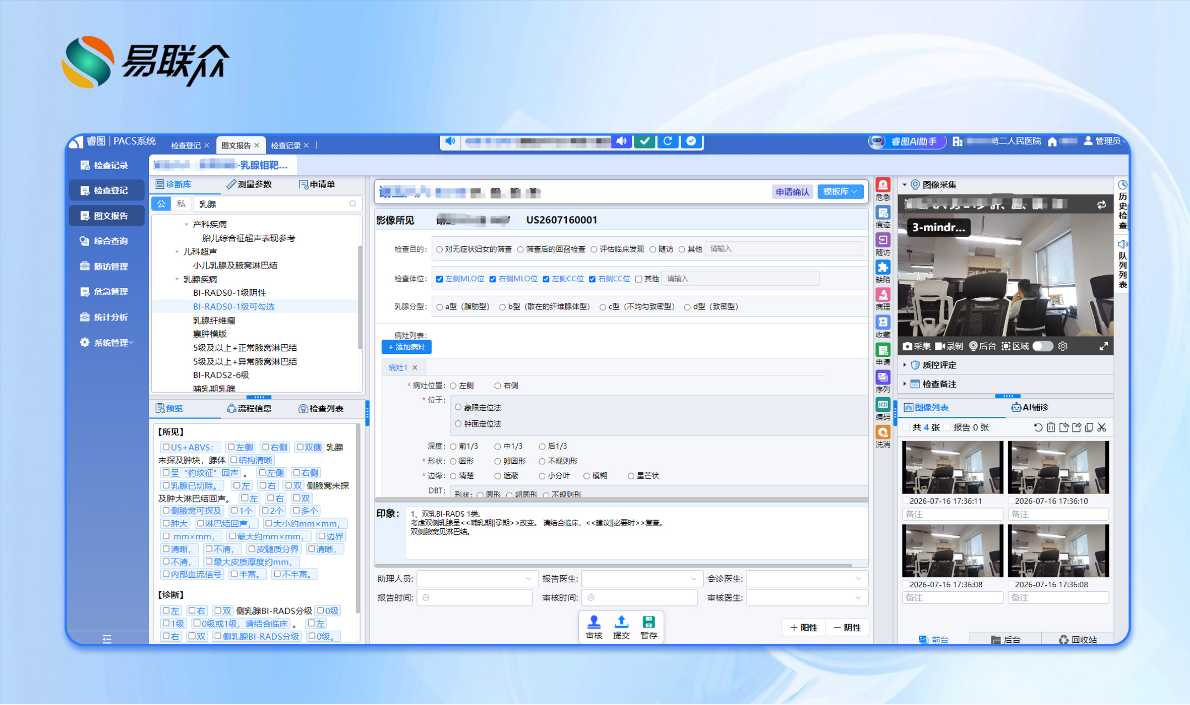The width and height of the screenshot is (1190, 705).
Task: Uncheck 右侧CC位 checkbox
Action: tap(592, 279)
